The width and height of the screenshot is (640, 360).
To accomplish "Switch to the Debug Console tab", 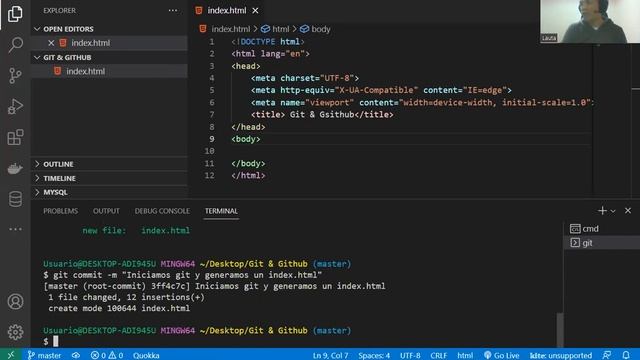I will click(x=162, y=211).
